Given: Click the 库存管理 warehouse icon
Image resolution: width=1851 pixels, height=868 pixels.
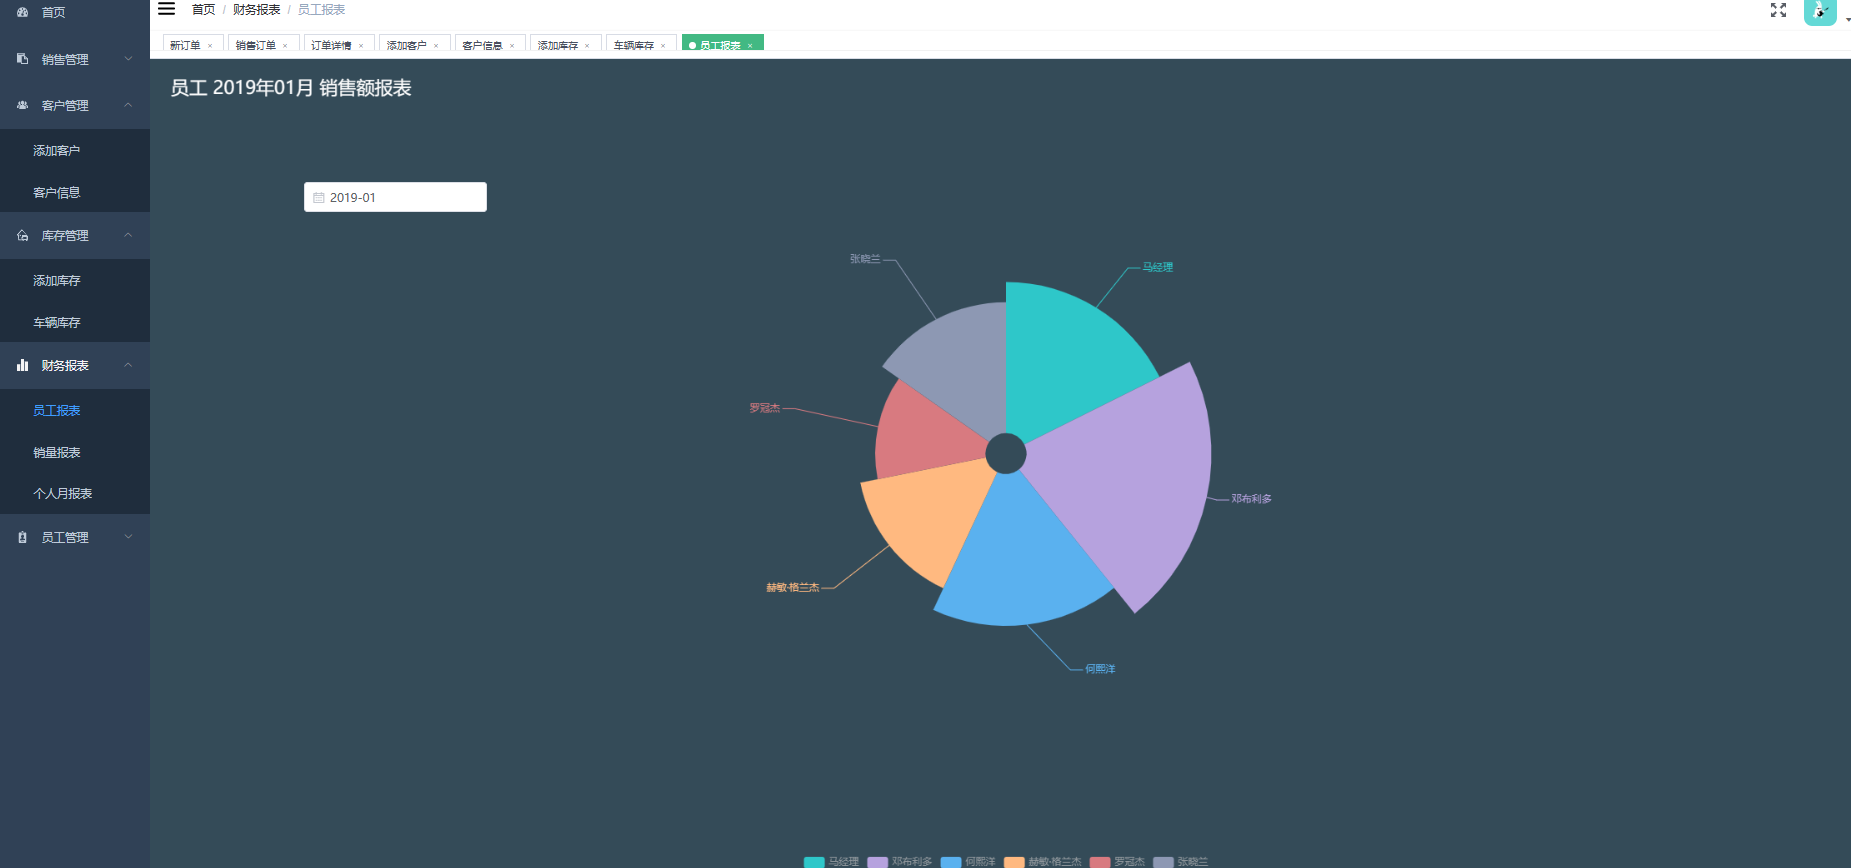Looking at the screenshot, I should (22, 236).
